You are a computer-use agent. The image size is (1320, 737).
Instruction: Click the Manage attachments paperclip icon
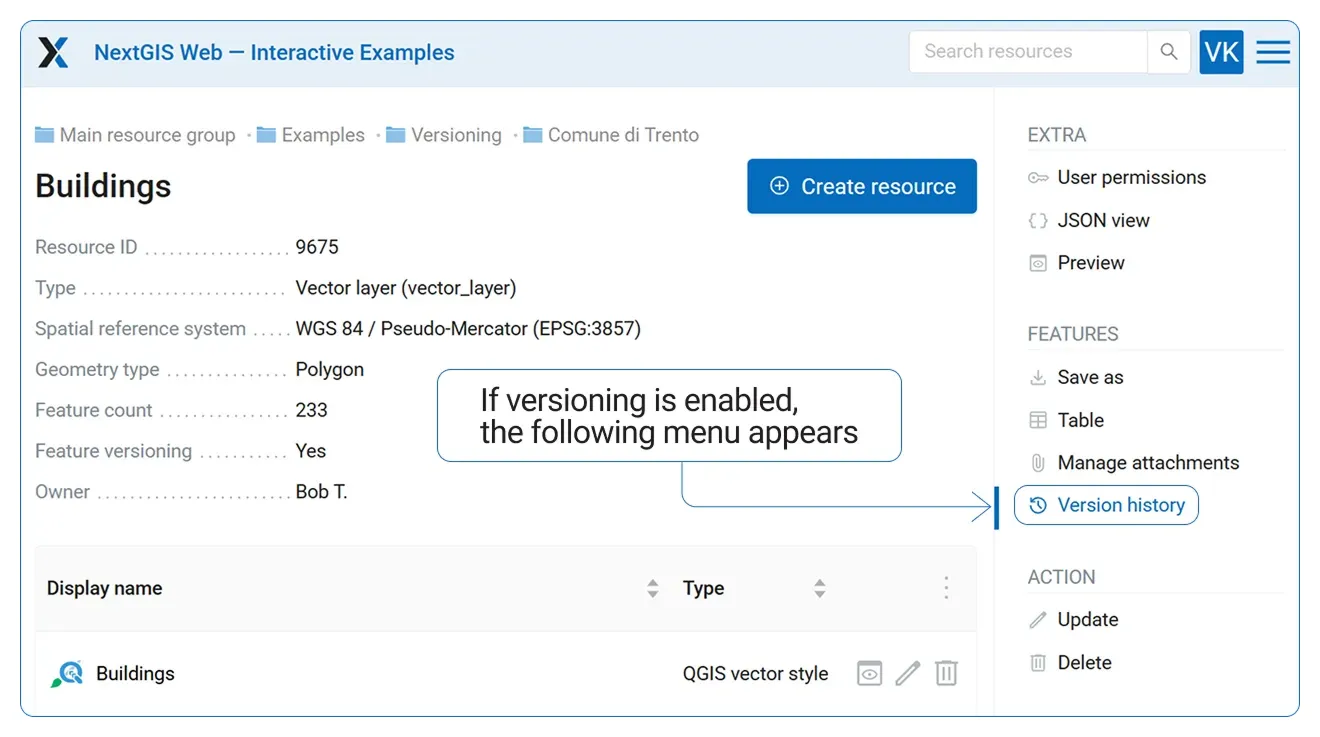coord(1038,463)
